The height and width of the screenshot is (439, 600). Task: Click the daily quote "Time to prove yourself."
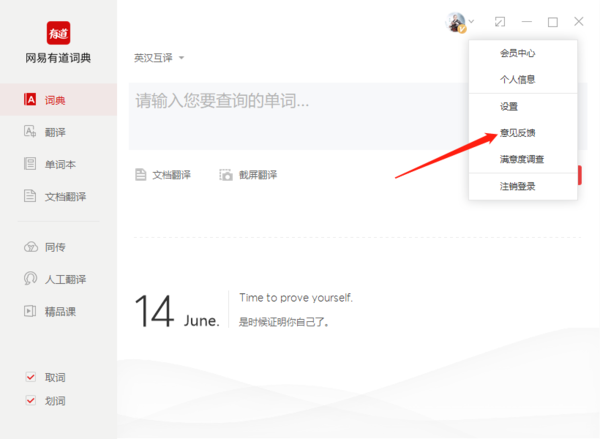296,297
